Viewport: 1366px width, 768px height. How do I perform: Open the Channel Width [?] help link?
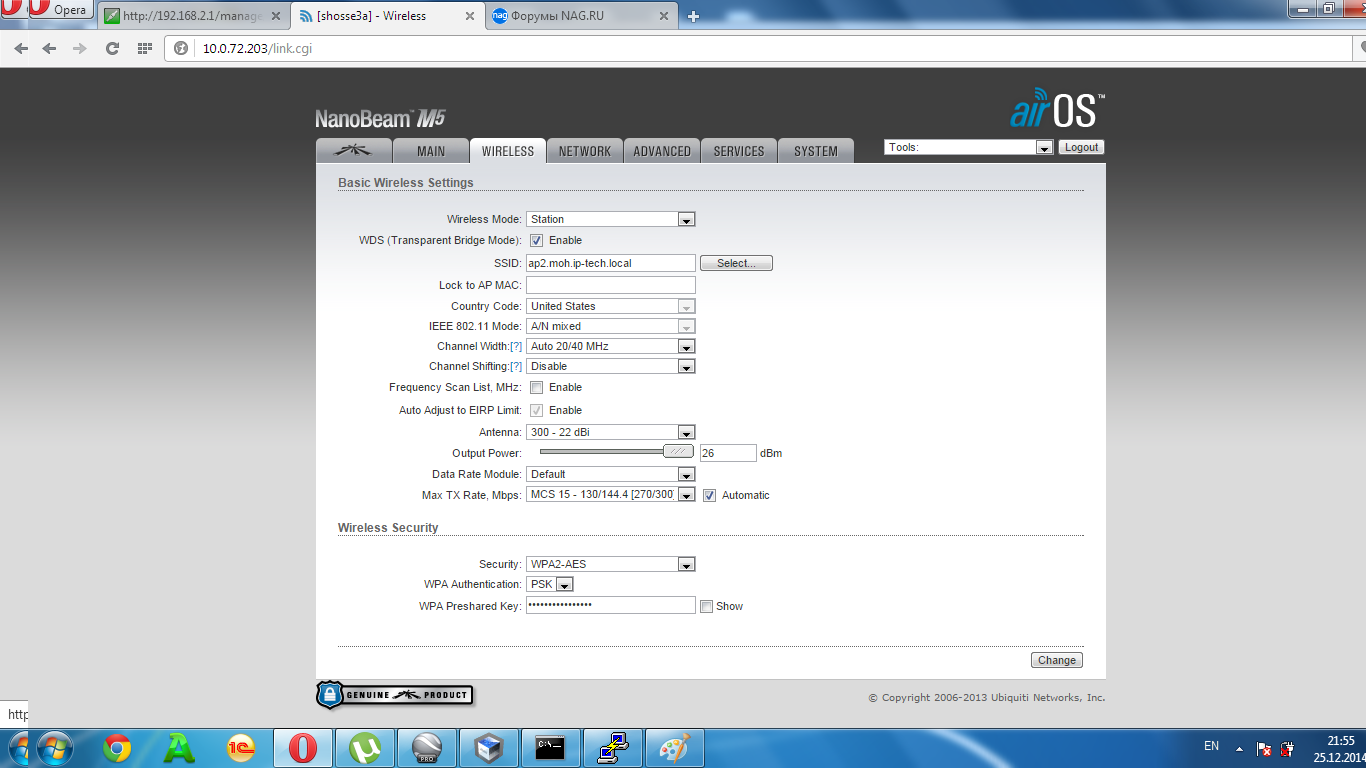click(516, 346)
